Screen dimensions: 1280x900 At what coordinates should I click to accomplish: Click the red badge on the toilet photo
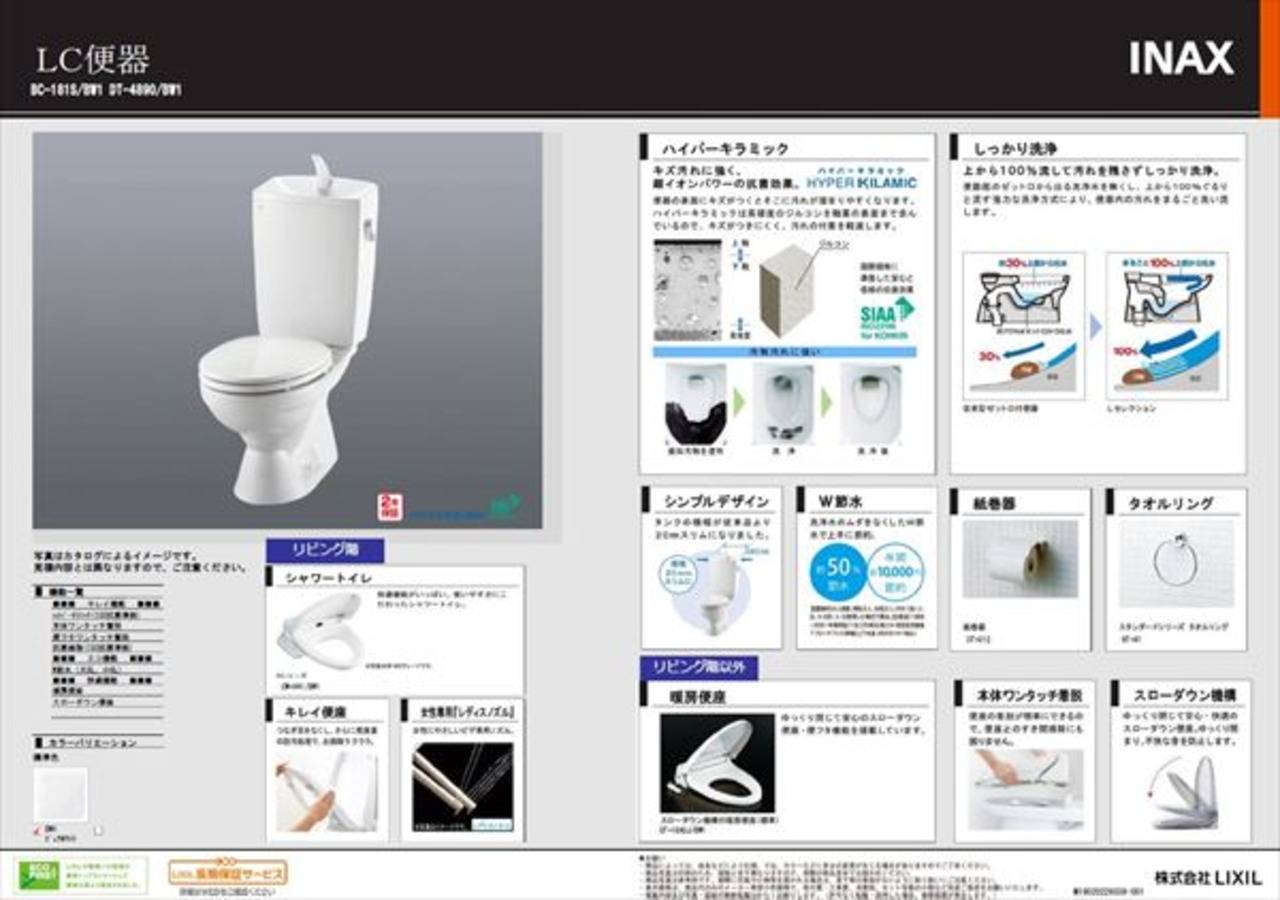(x=390, y=505)
